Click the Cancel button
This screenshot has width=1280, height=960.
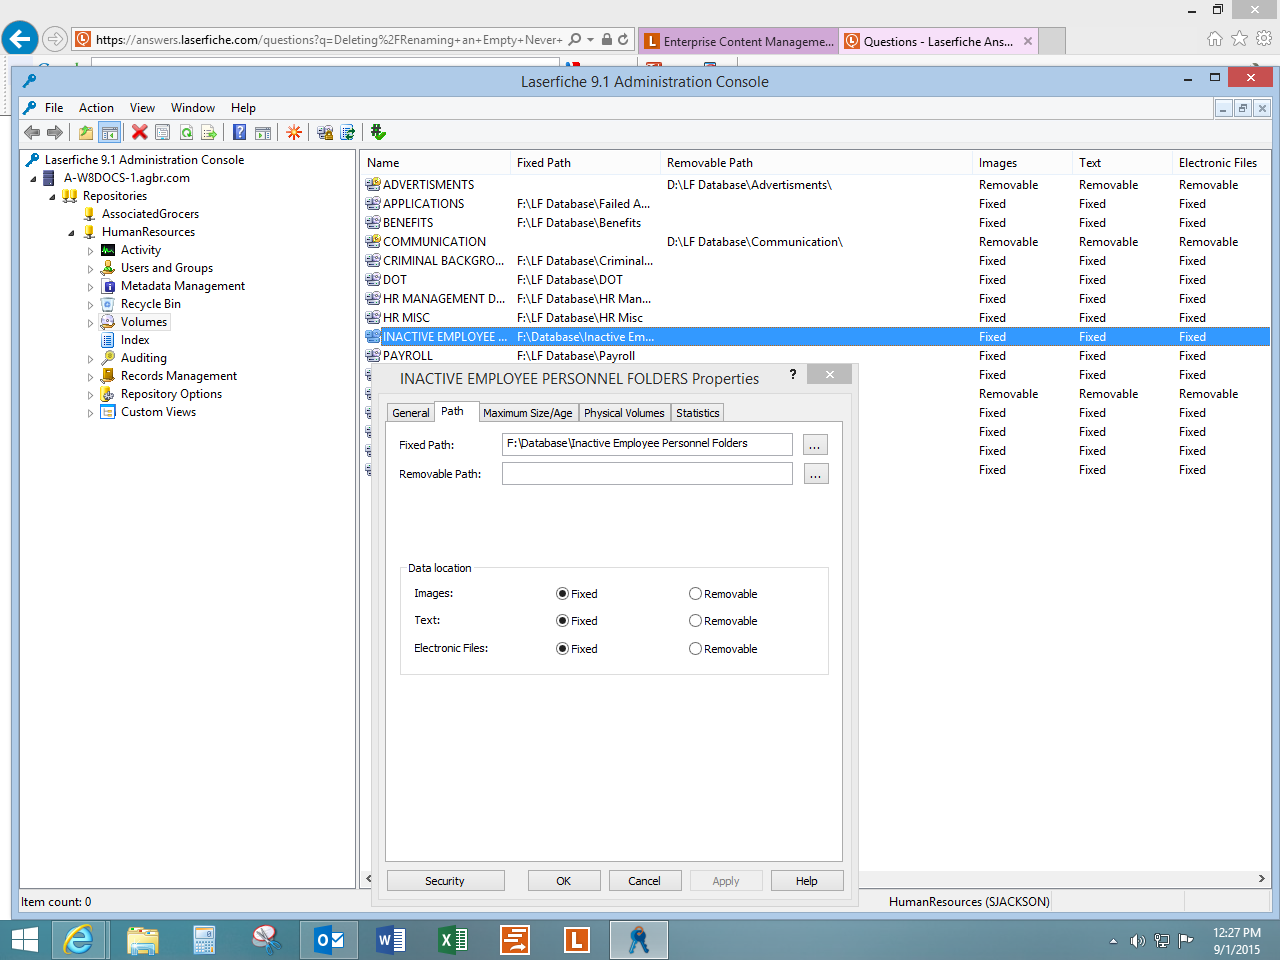pyautogui.click(x=644, y=881)
